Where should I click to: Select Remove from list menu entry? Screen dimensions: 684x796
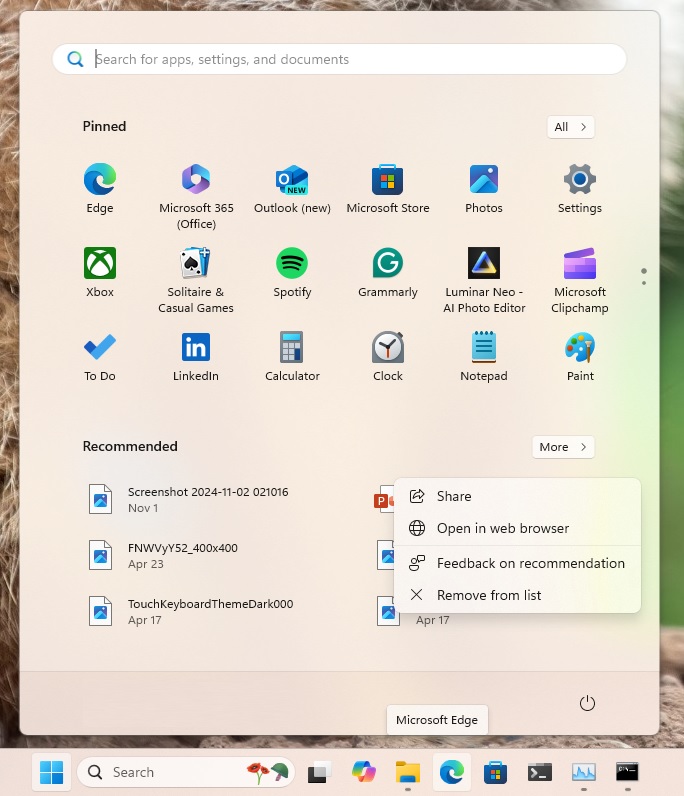(x=488, y=595)
